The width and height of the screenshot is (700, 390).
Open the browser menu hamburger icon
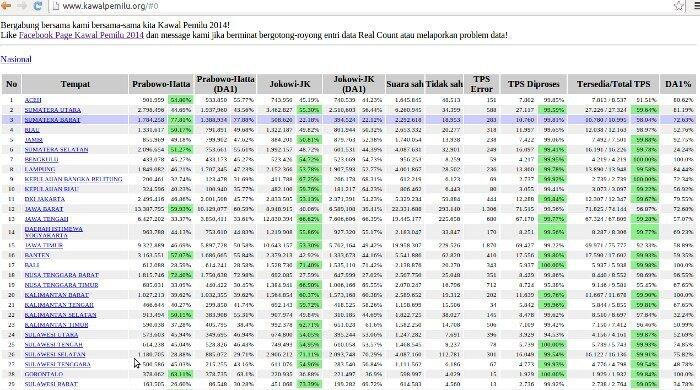[x=696, y=6]
